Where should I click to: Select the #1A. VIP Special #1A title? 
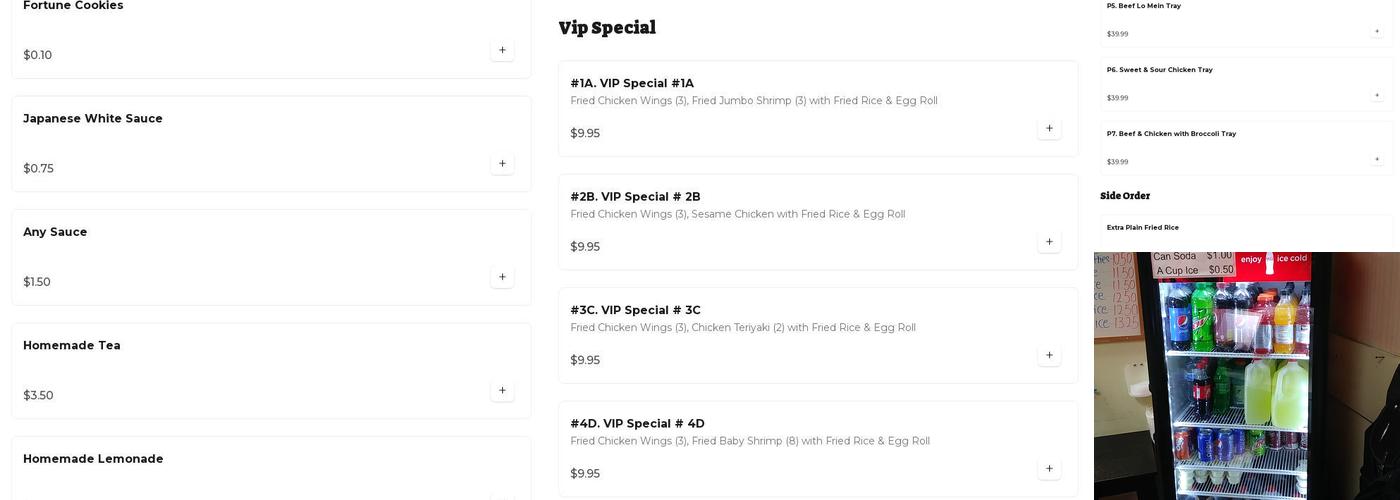(x=632, y=83)
